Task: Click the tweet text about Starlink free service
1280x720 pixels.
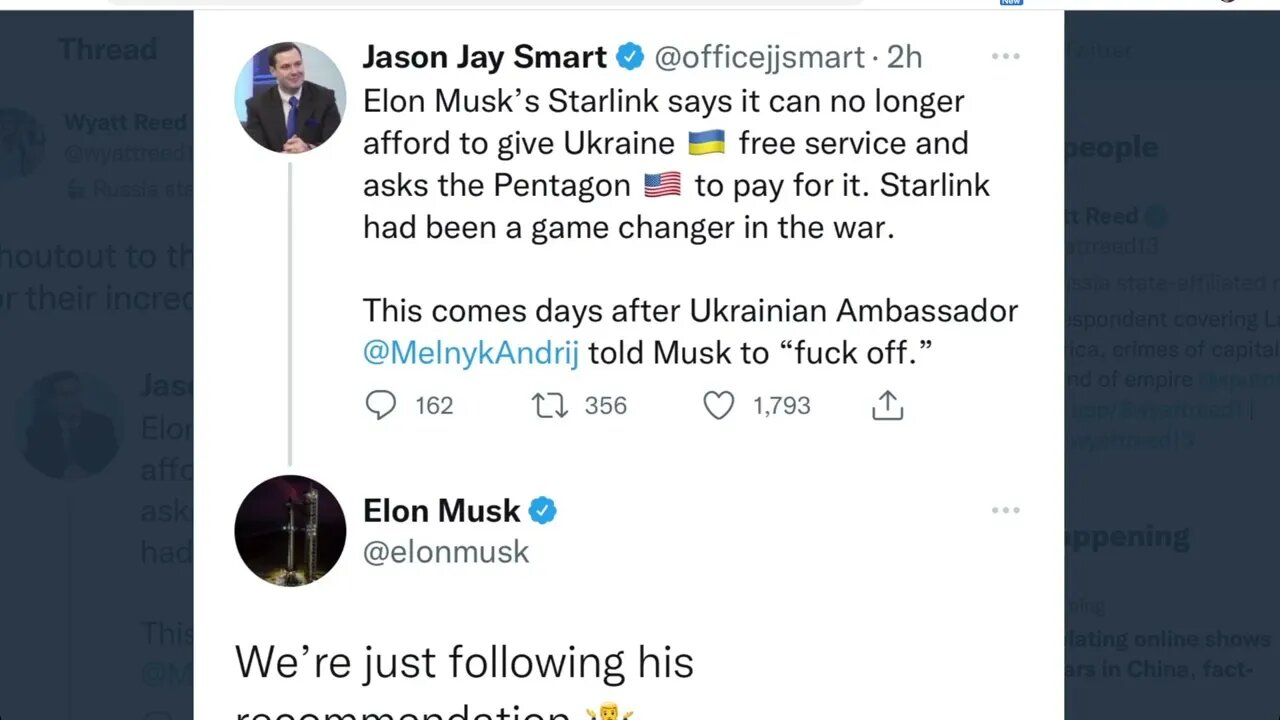Action: point(663,143)
